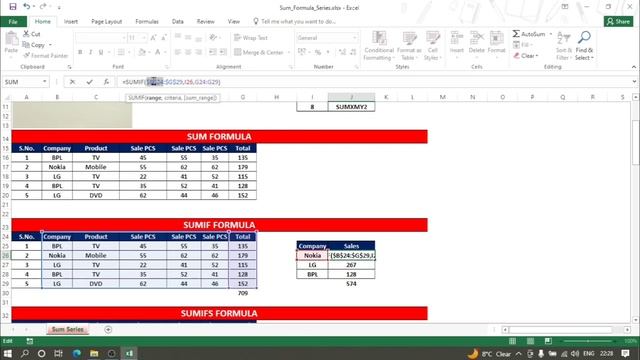Click the Delete cells icon
Image resolution: width=640 pixels, height=360 pixels.
point(476,38)
